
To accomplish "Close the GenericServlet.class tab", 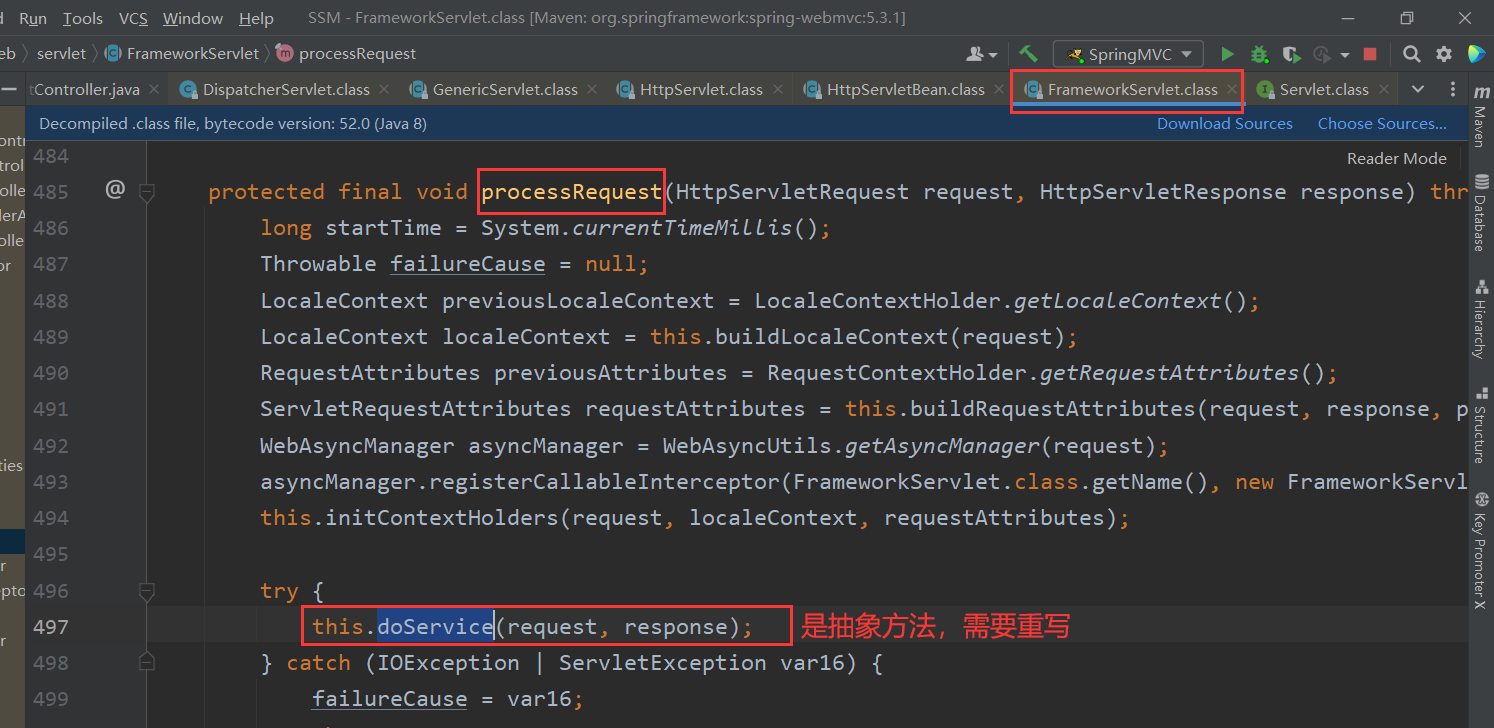I will [x=594, y=89].
